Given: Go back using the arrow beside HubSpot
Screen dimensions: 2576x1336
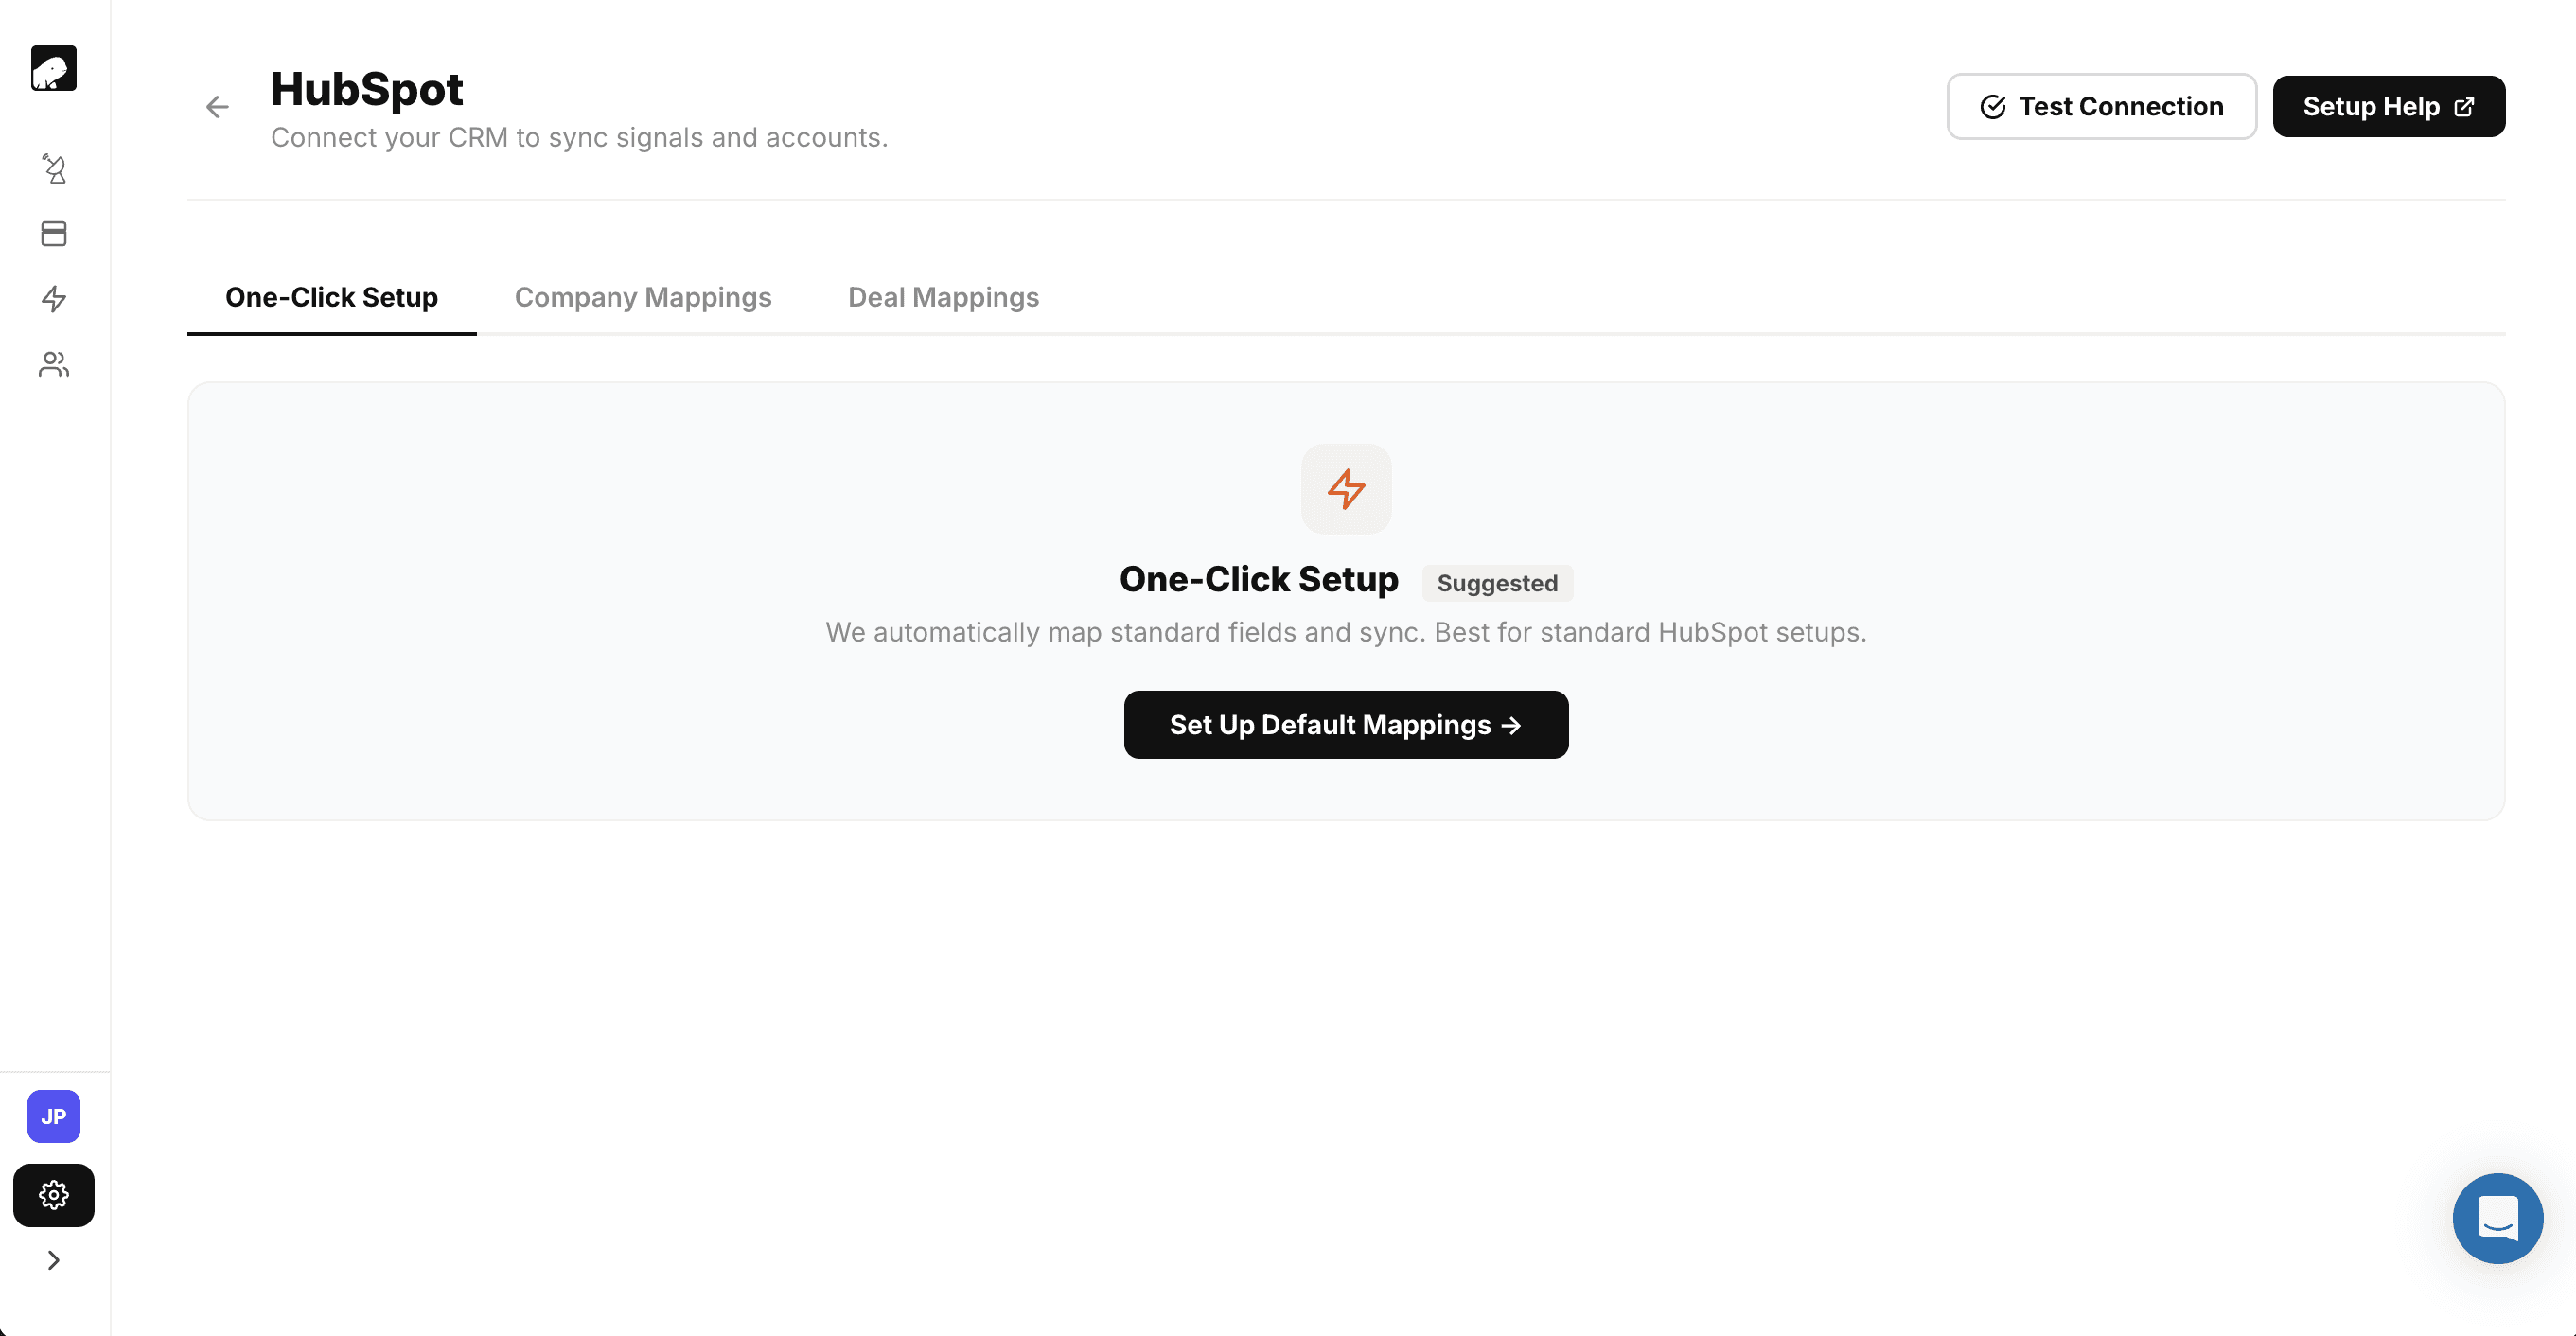Looking at the screenshot, I should tap(217, 107).
